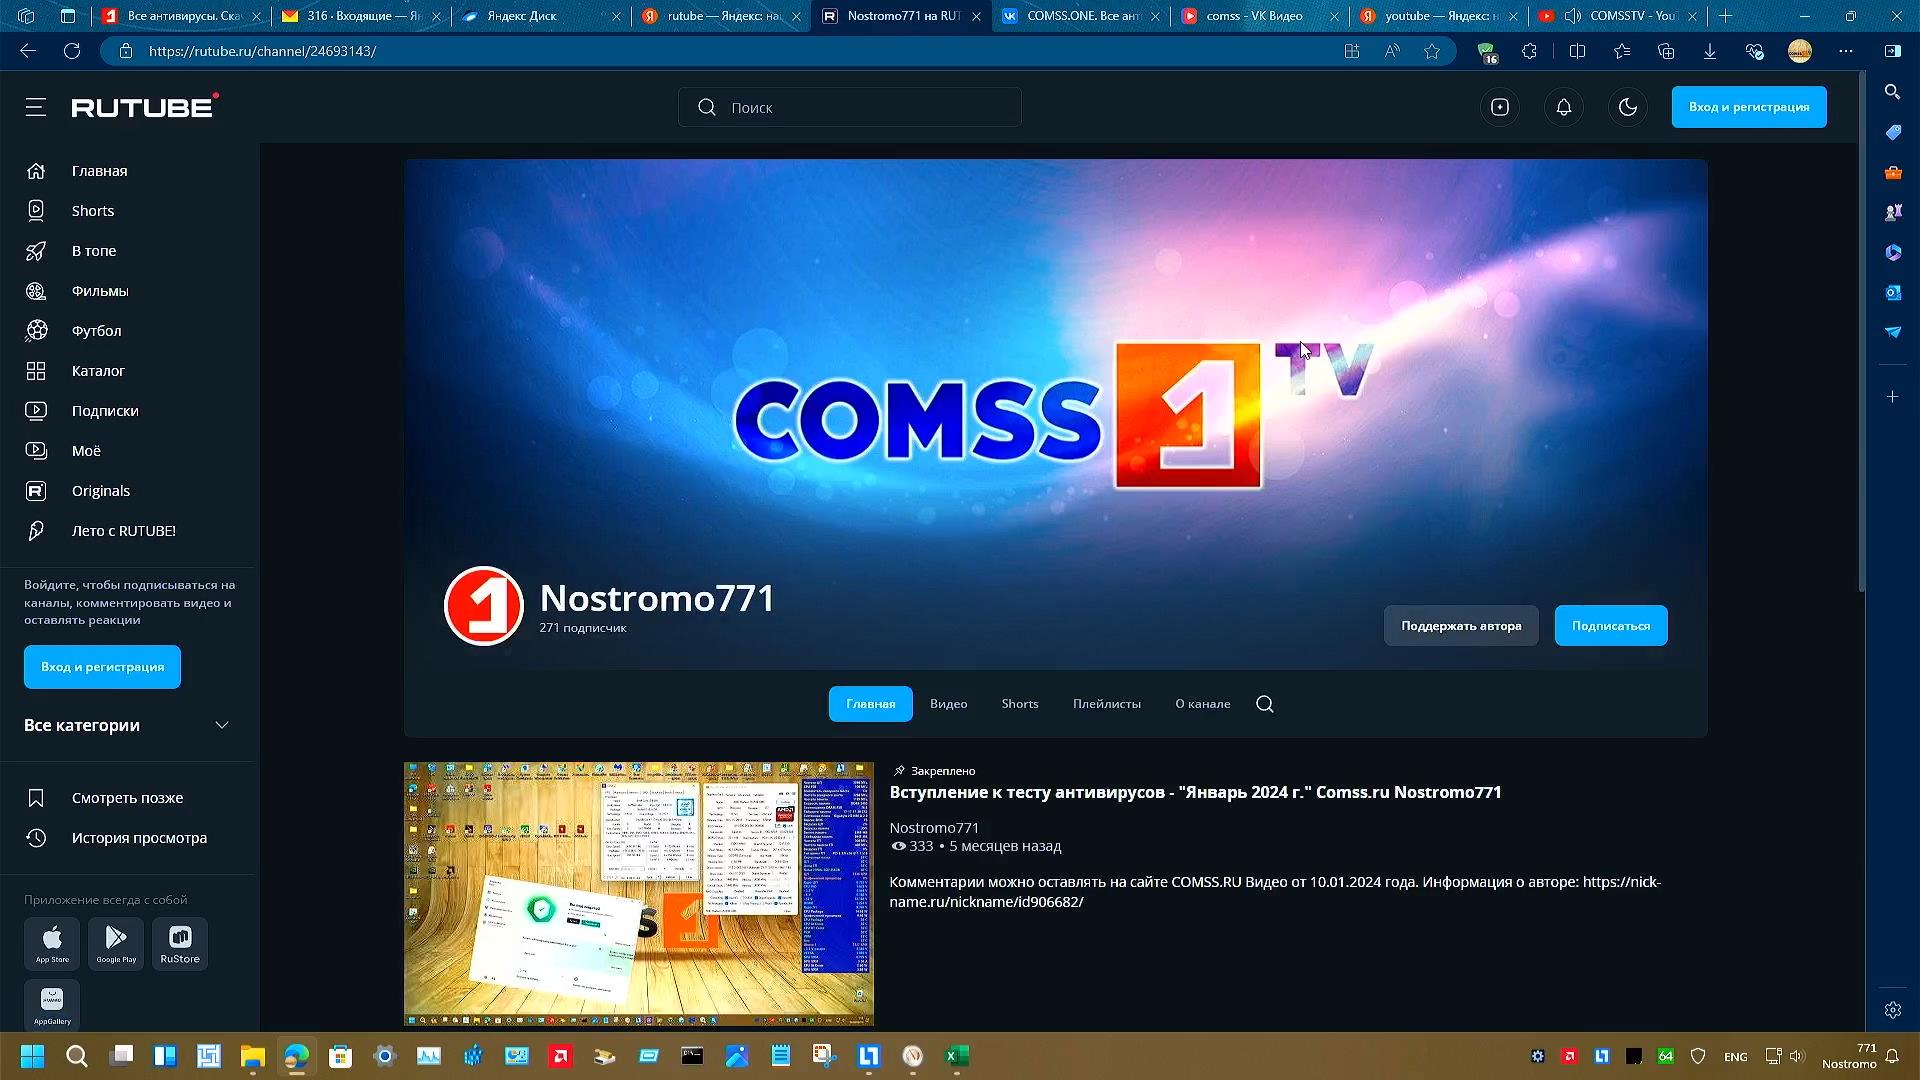The image size is (1920, 1080).
Task: Open Excel from the Windows taskbar
Action: [x=956, y=1056]
